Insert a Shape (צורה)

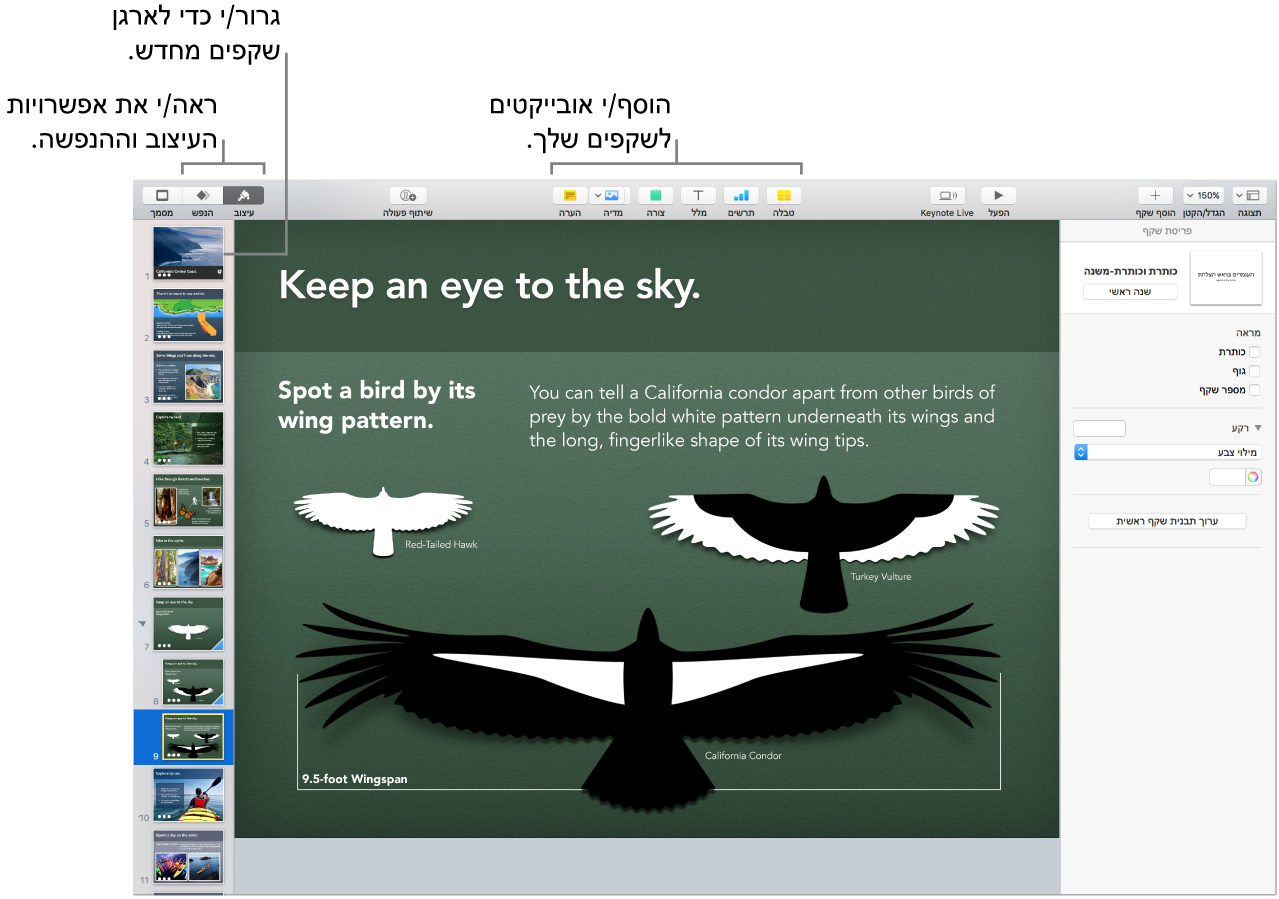654,197
